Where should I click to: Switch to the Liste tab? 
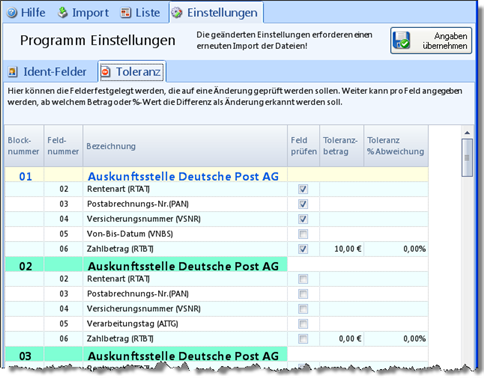click(140, 13)
